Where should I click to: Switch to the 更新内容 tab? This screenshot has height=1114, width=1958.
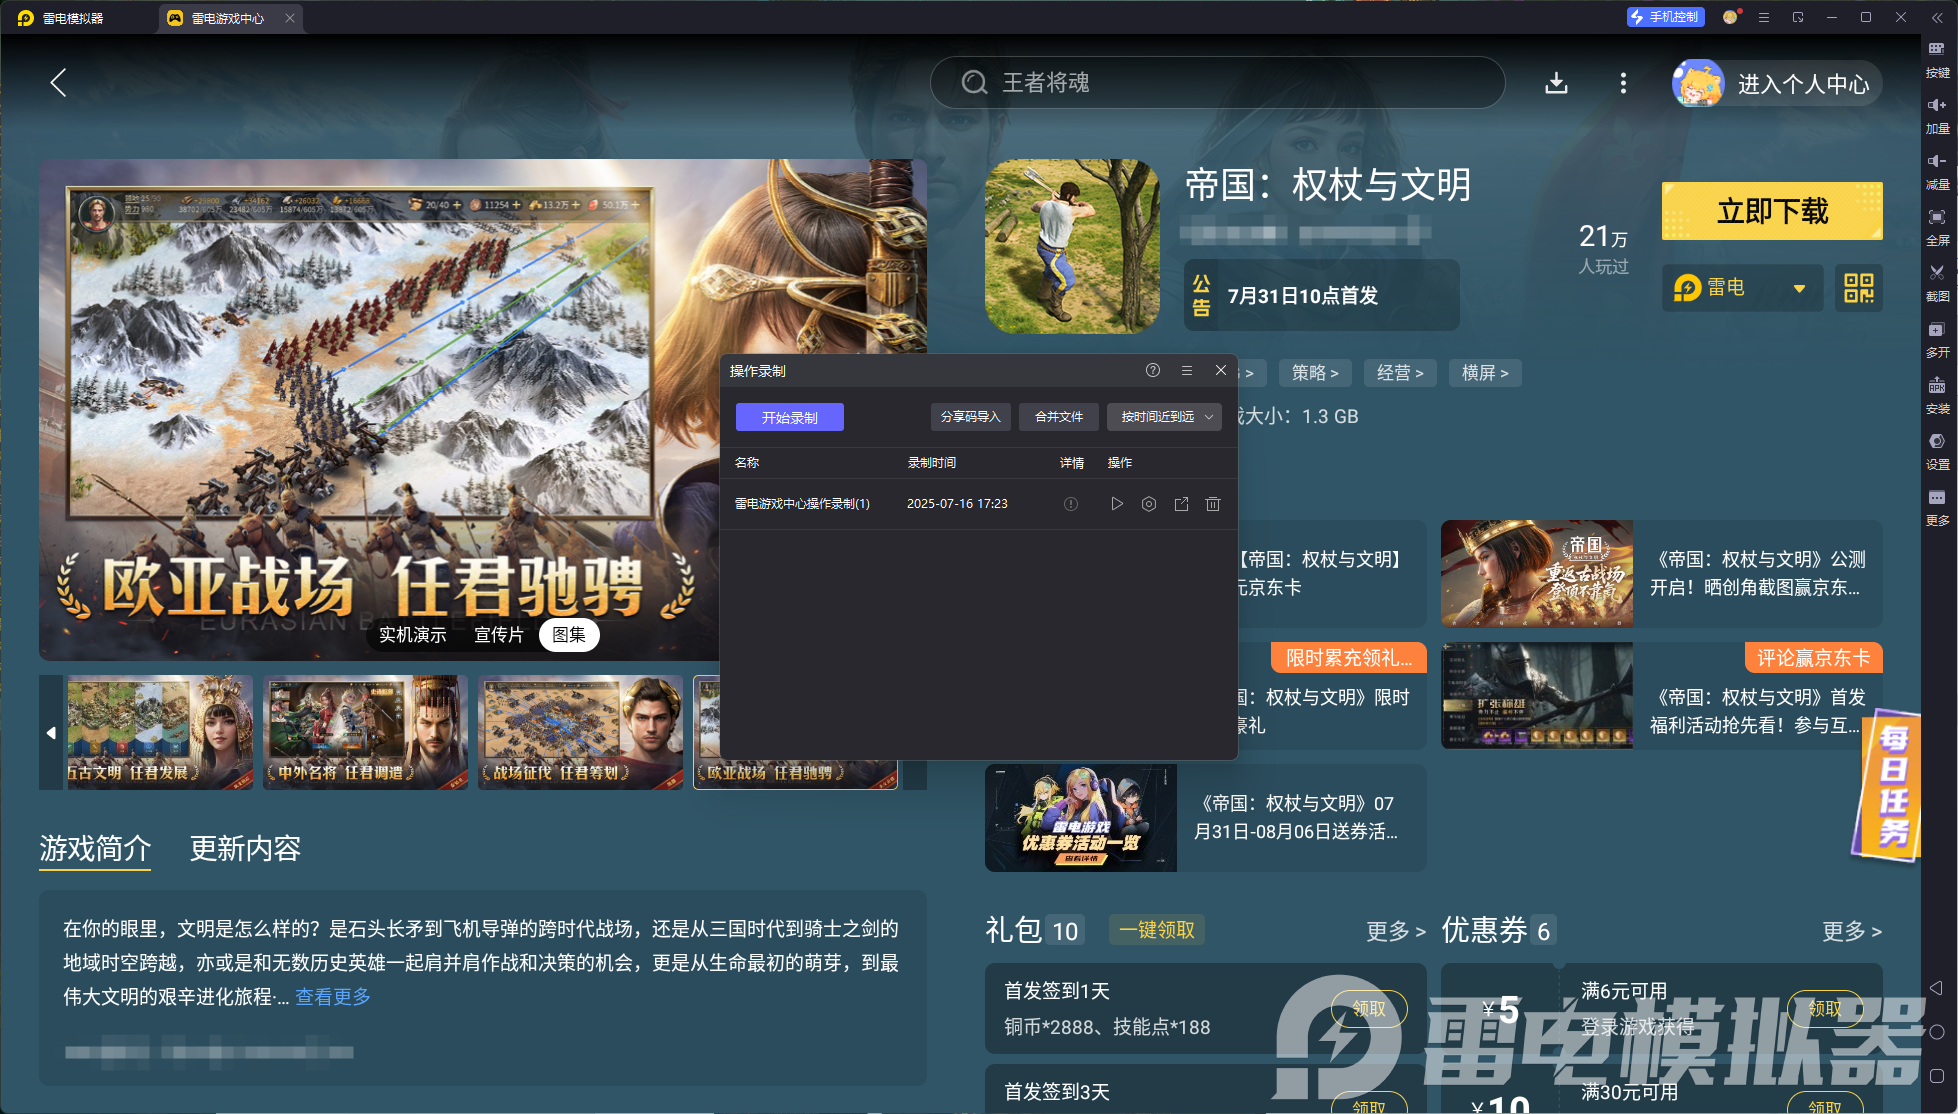tap(245, 849)
